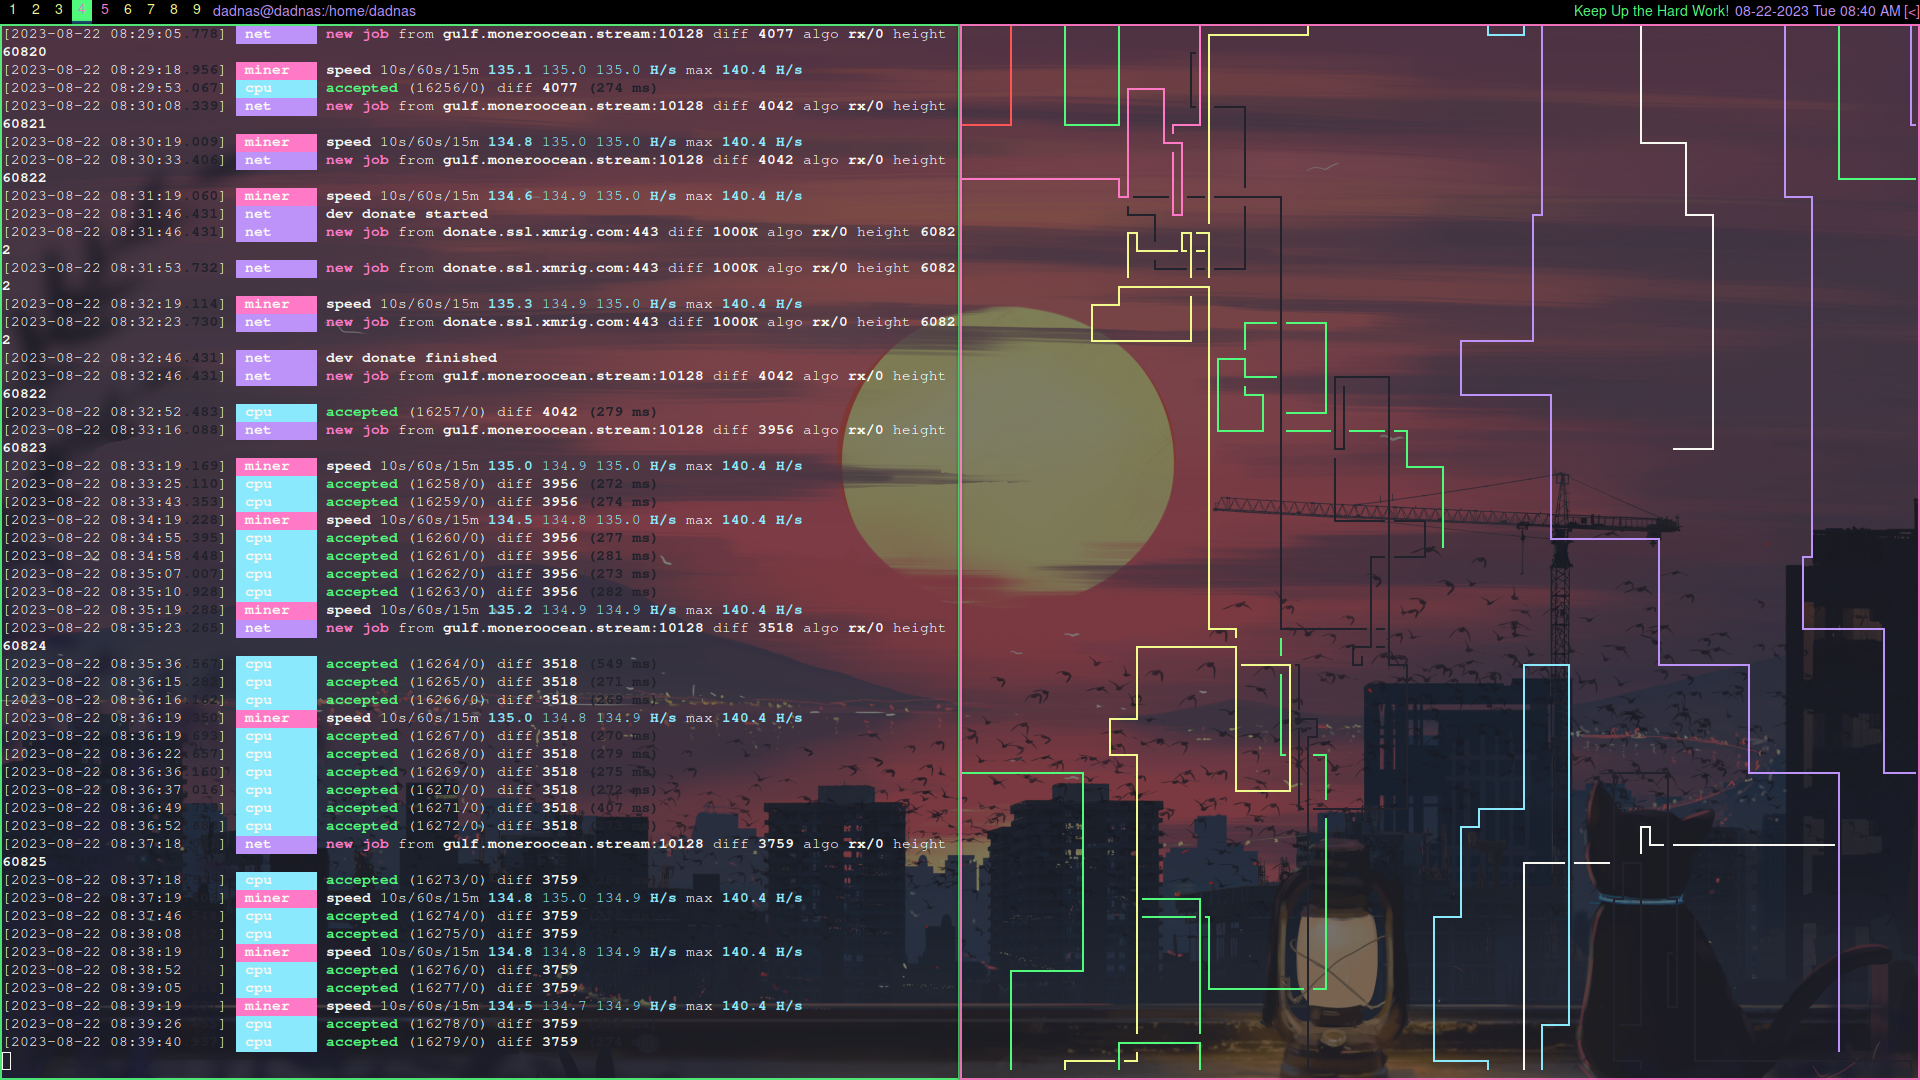Click donate.ssl.xmrig.com:443 on the 08:31:53 line
The width and height of the screenshot is (1920, 1080).
point(551,268)
